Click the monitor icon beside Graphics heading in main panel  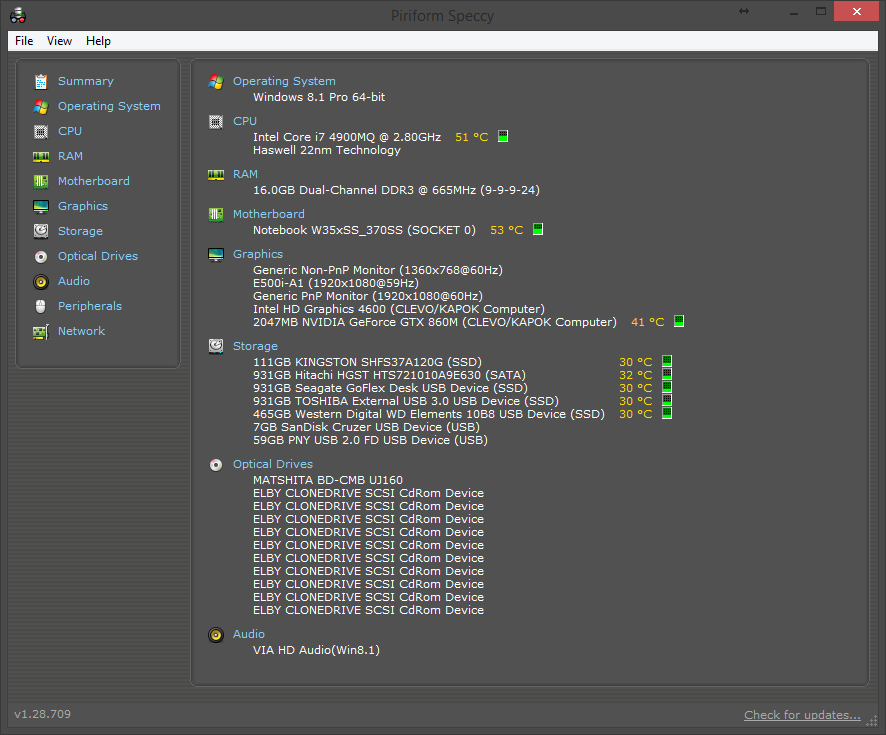(x=216, y=255)
